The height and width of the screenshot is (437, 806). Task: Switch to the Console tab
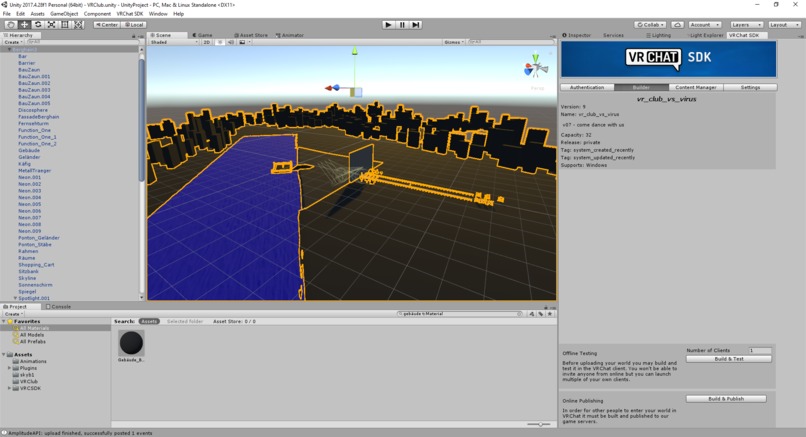(58, 306)
